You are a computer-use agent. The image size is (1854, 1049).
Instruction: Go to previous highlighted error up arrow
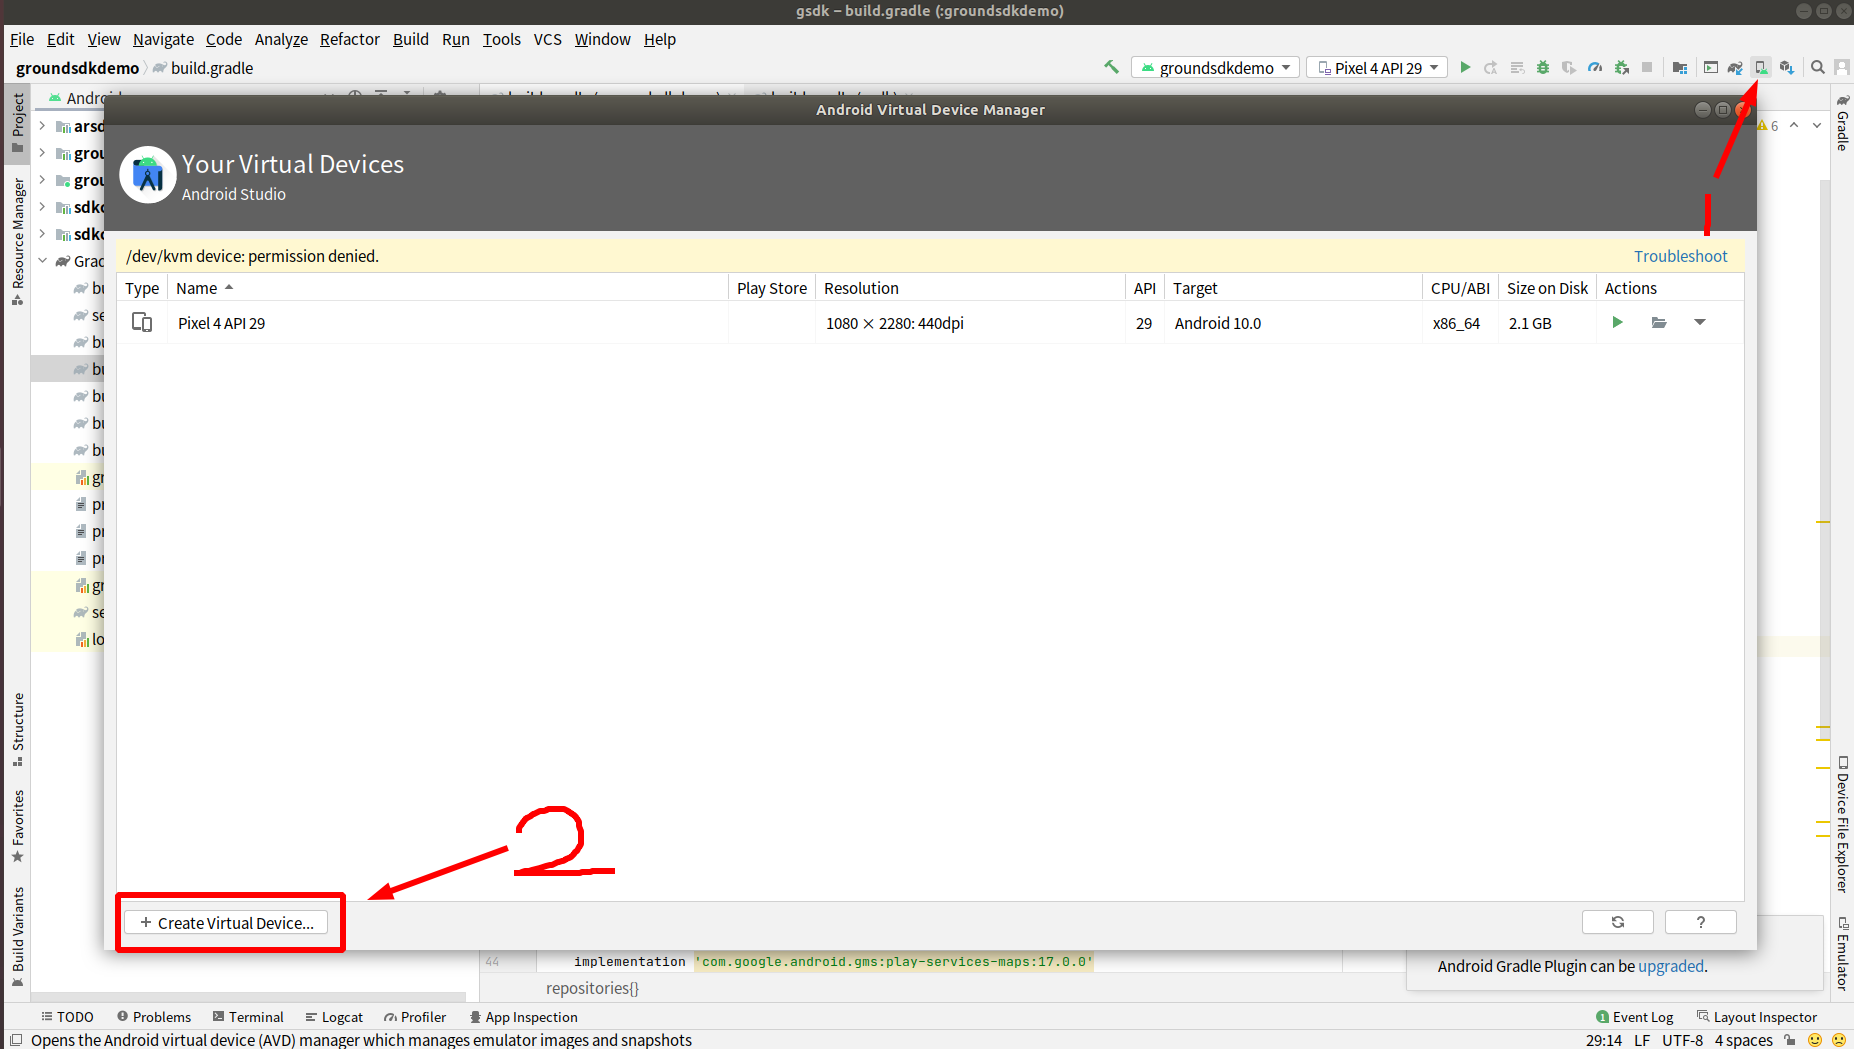click(x=1794, y=125)
